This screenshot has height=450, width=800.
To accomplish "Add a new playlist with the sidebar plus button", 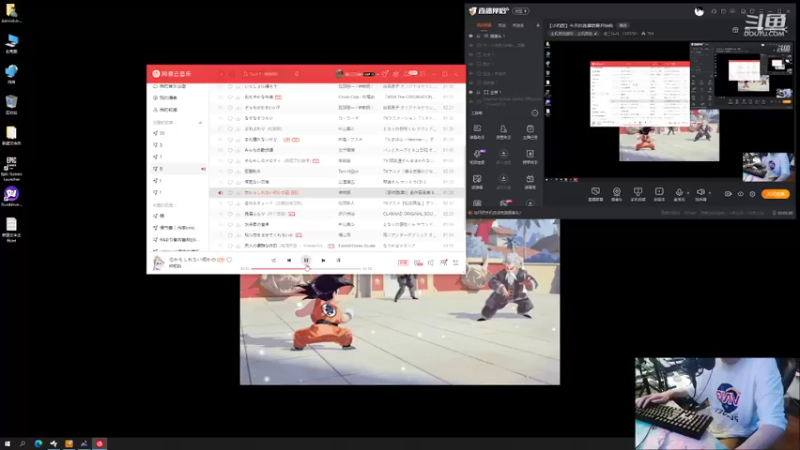I will pyautogui.click(x=200, y=122).
